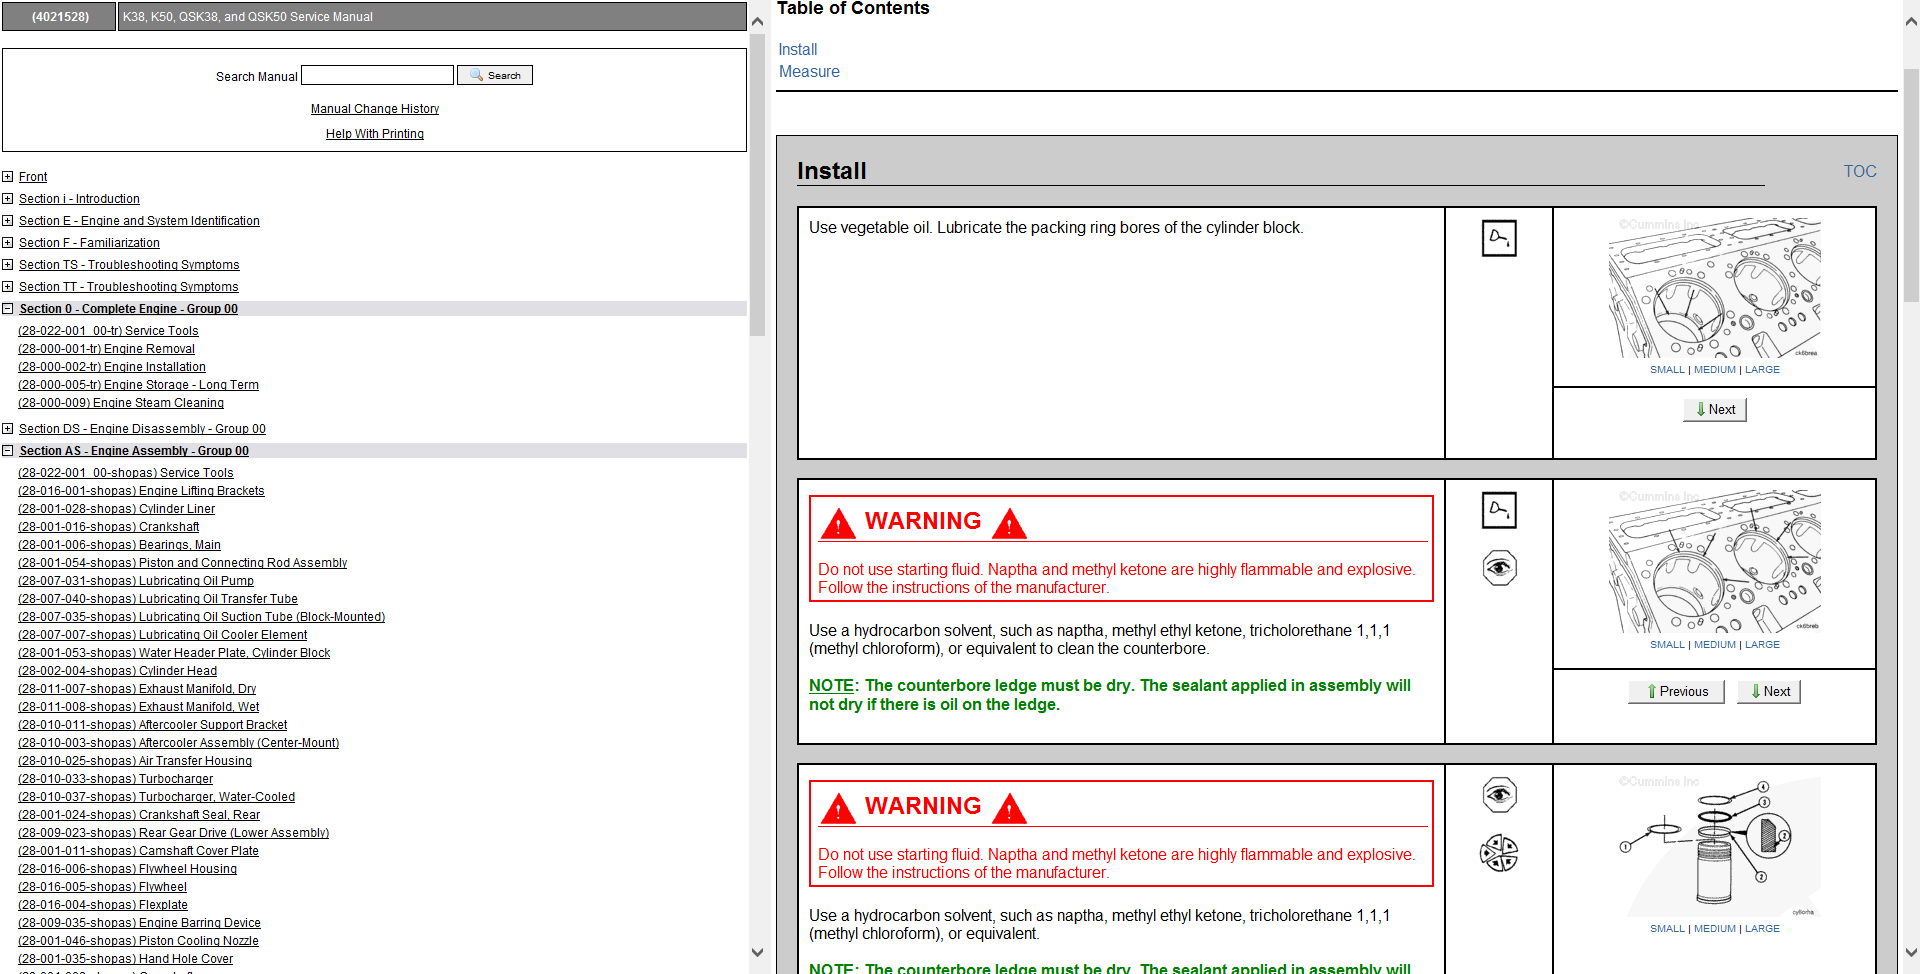Click the K38, K50, QSK38 manual title tab
The image size is (1920, 974).
432,16
